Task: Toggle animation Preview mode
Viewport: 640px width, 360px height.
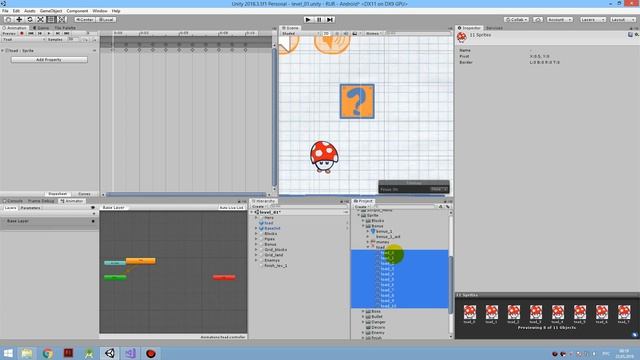Action: coord(9,33)
